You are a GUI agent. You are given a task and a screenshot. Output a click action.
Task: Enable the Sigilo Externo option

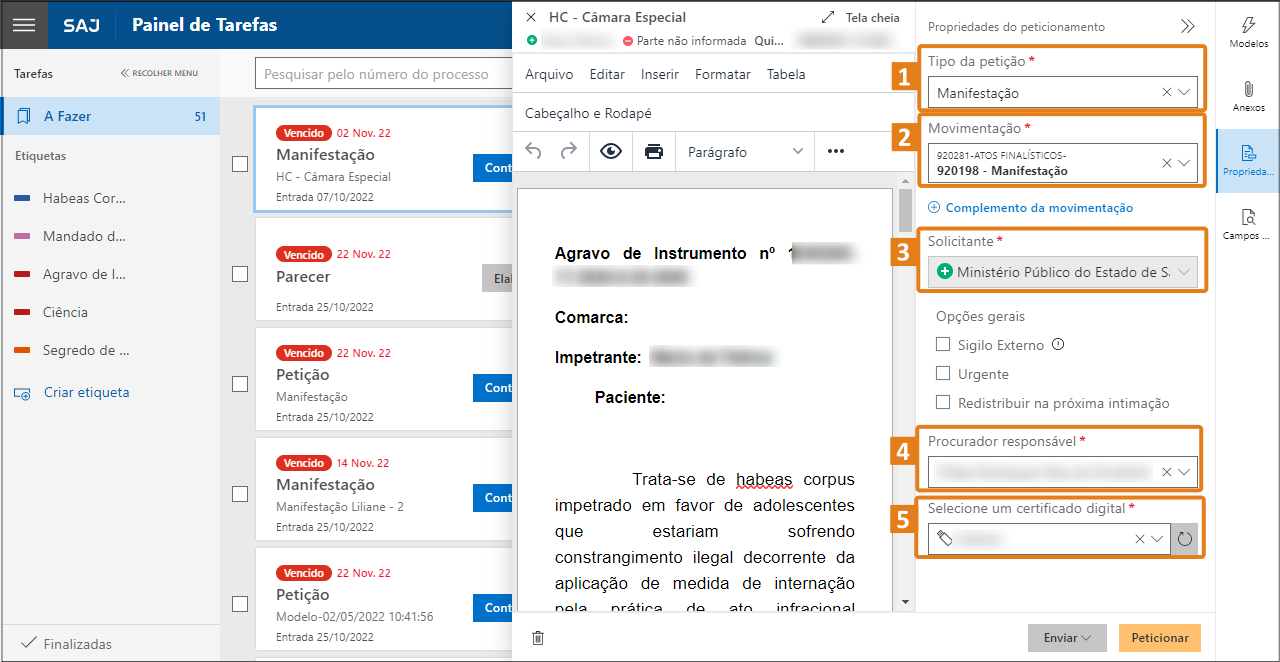point(942,344)
